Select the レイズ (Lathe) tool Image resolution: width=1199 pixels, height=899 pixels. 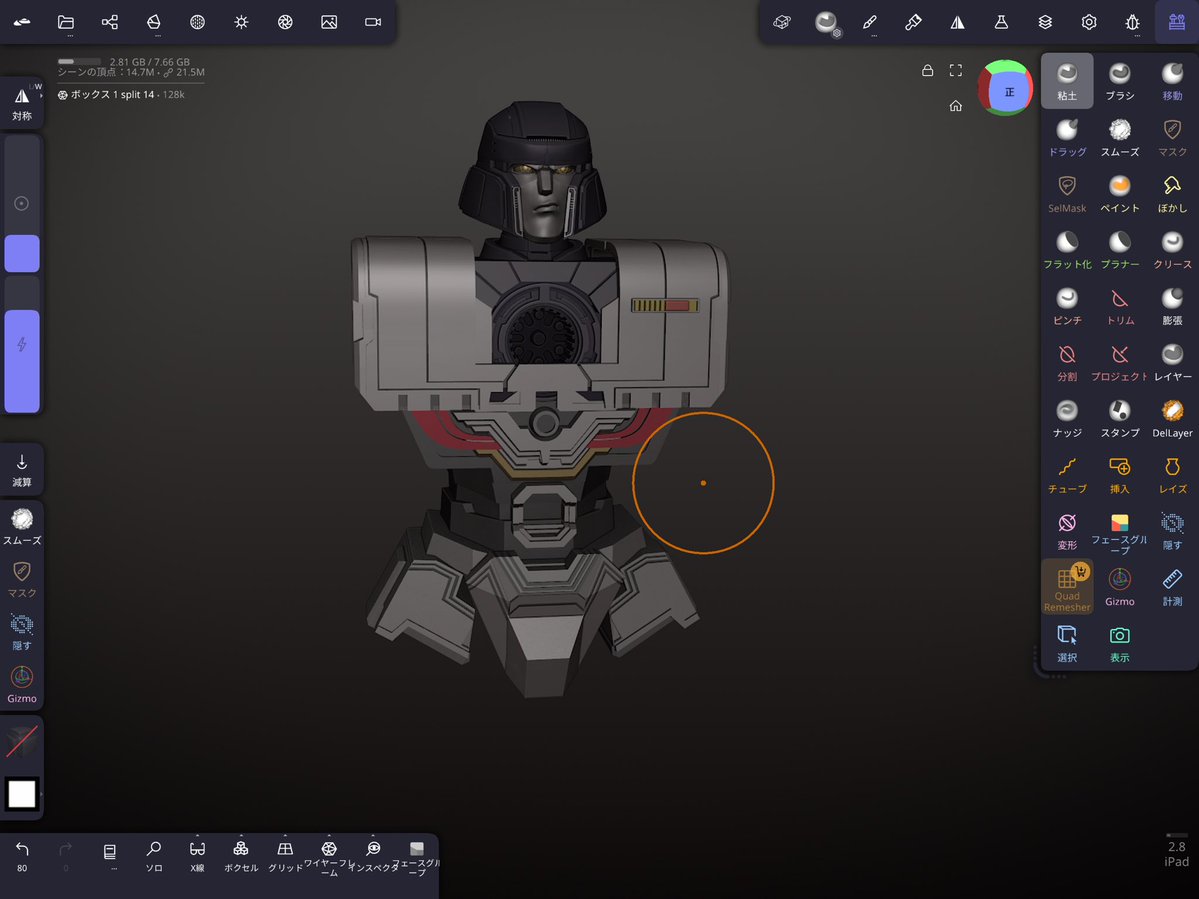(1172, 475)
